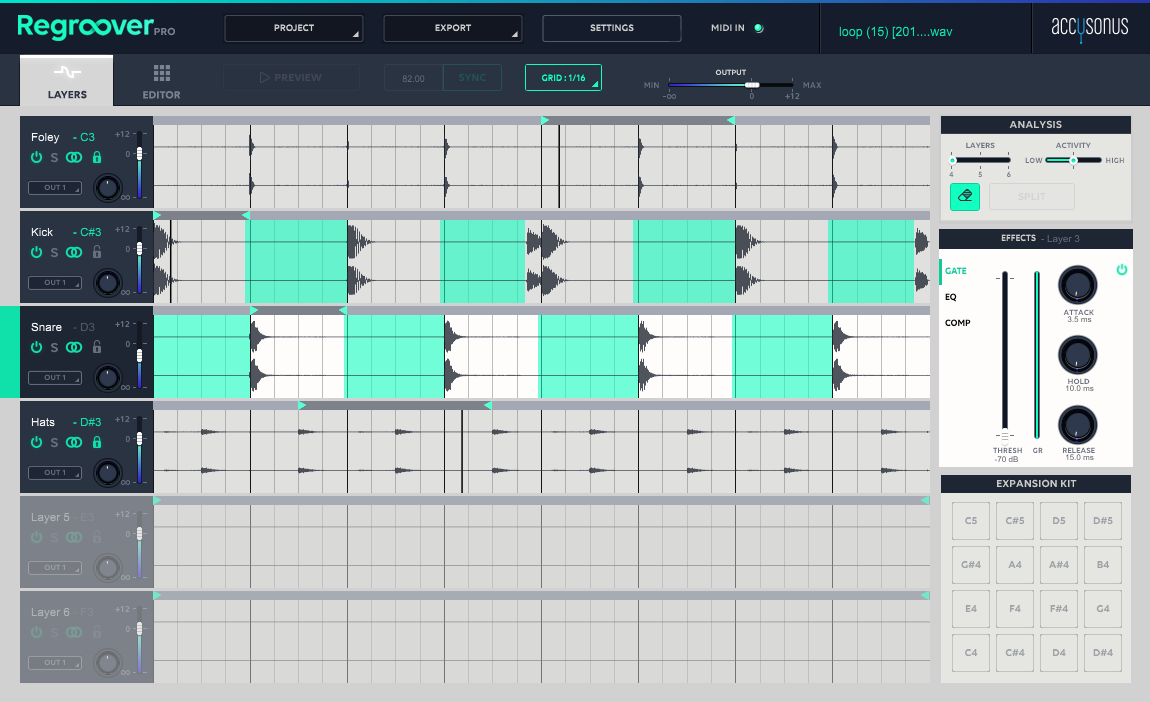Switch to the Editor tab
This screenshot has width=1150, height=702.
161,81
